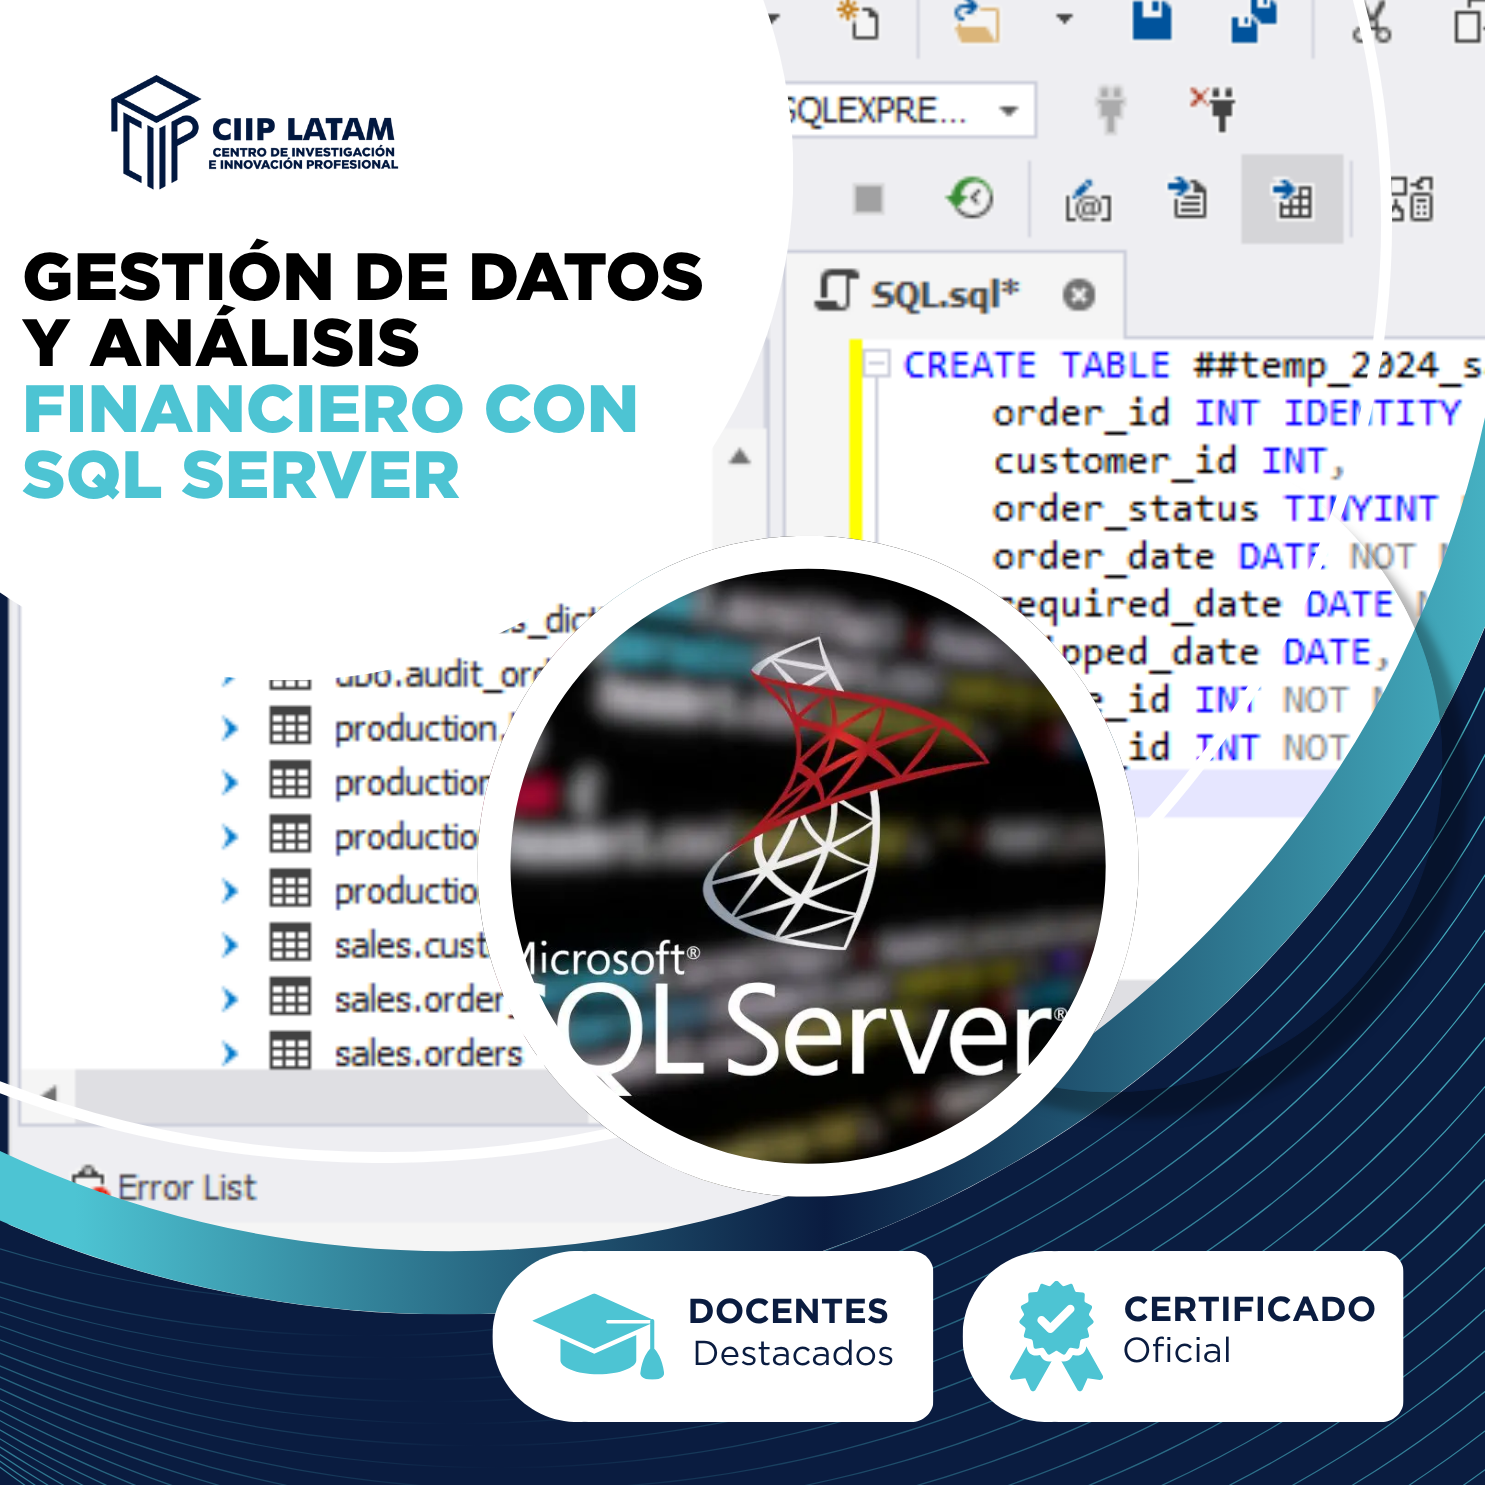The height and width of the screenshot is (1485, 1485).
Task: Collapse the CREATE TABLE code block
Action: coord(877,363)
